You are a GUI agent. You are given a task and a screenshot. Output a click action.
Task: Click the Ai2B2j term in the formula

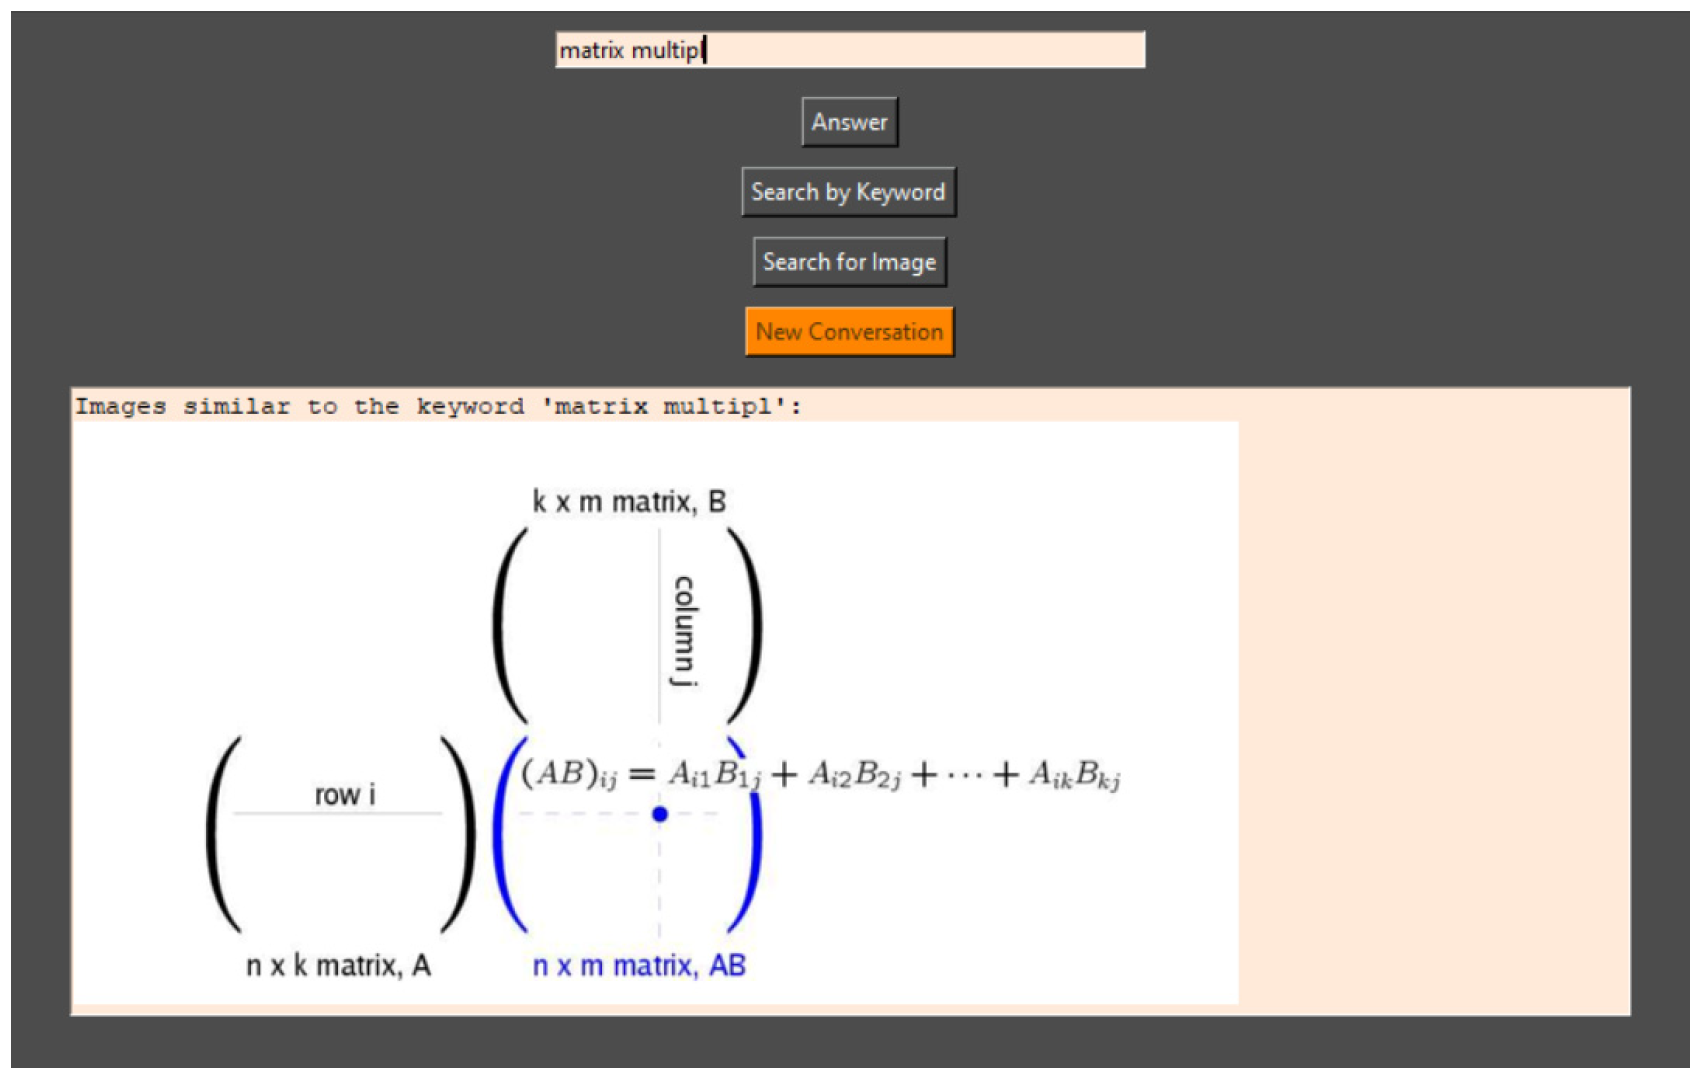[x=854, y=775]
